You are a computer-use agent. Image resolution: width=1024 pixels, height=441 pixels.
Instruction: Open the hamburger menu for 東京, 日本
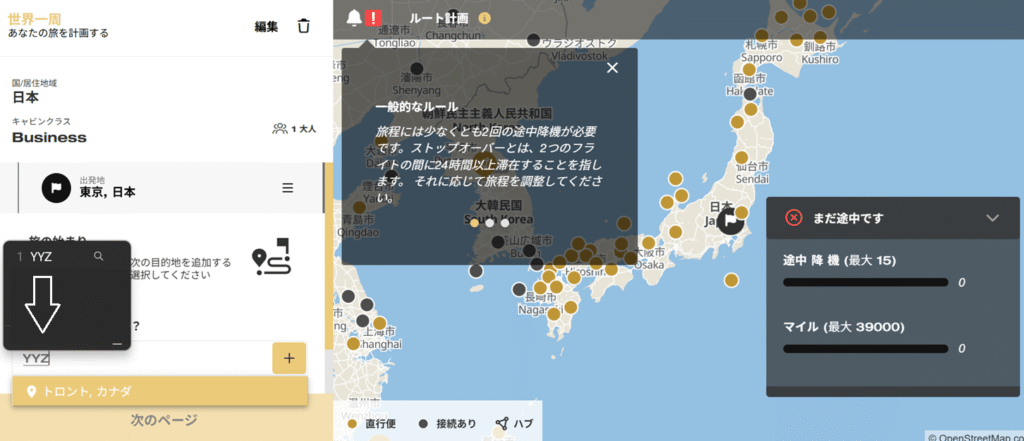[x=287, y=187]
